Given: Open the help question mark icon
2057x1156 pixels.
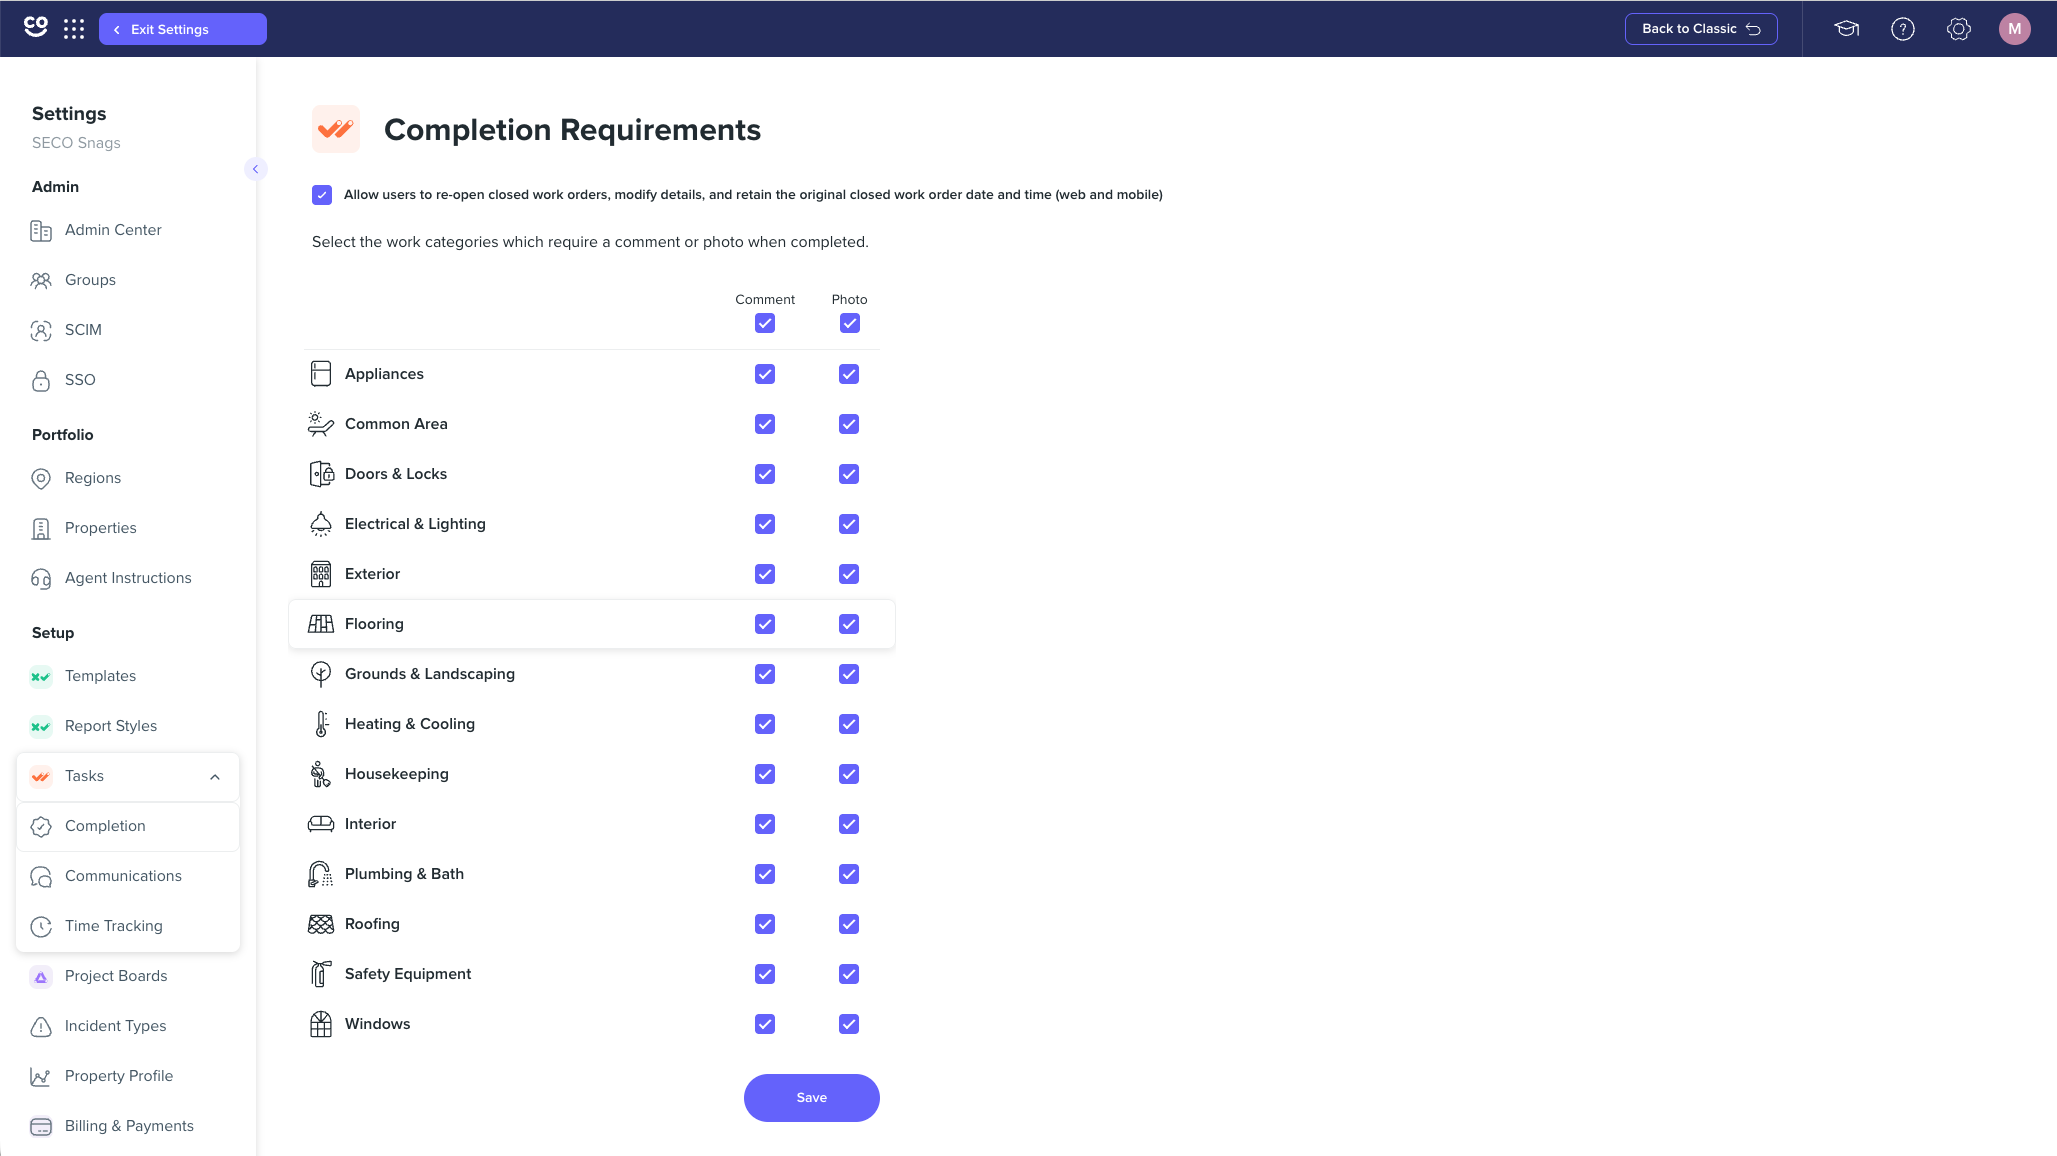Looking at the screenshot, I should tap(1902, 29).
